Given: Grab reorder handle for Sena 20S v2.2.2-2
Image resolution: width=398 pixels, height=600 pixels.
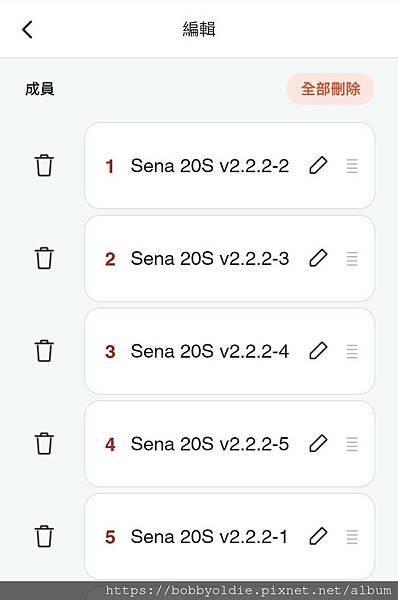Looking at the screenshot, I should pos(352,166).
